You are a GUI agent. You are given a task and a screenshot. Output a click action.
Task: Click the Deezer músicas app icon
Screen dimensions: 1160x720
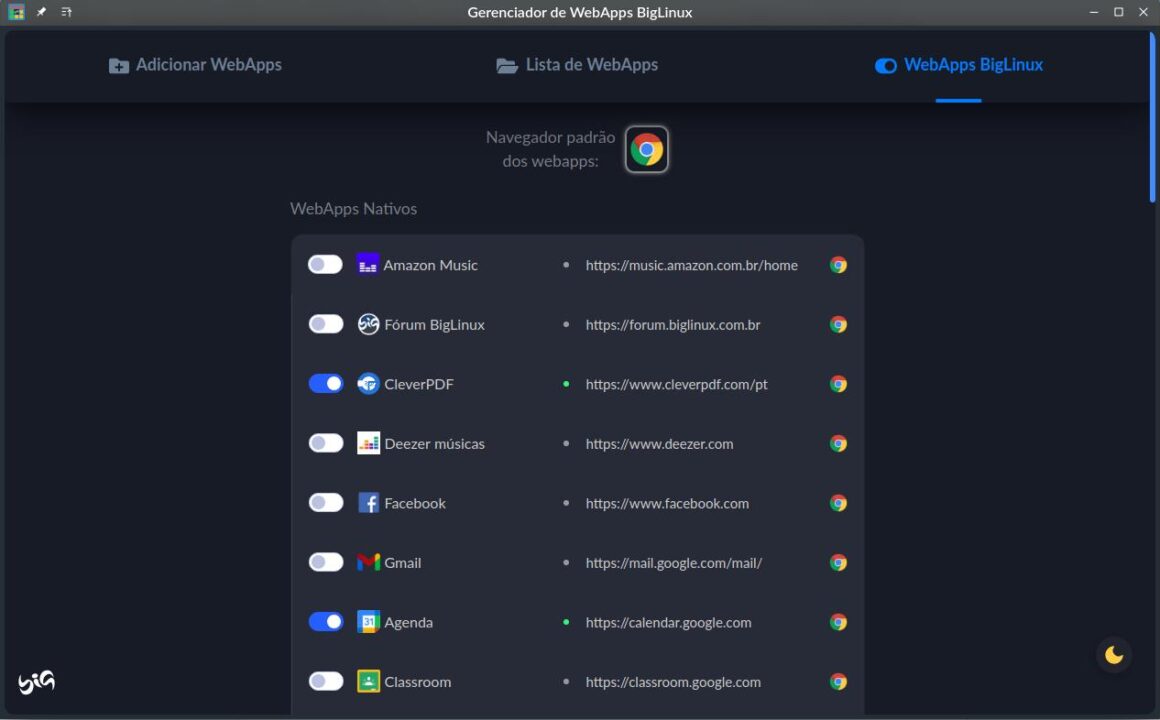(x=368, y=444)
